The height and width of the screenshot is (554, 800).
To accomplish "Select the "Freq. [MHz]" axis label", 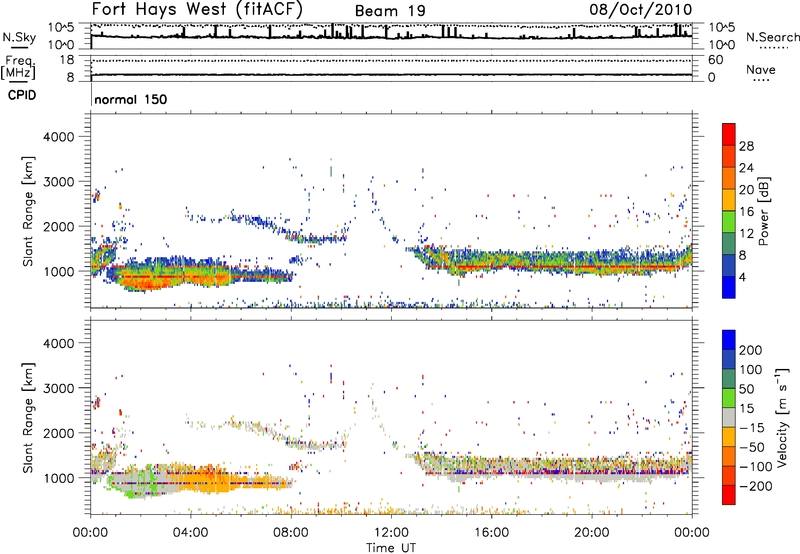I will coord(19,67).
